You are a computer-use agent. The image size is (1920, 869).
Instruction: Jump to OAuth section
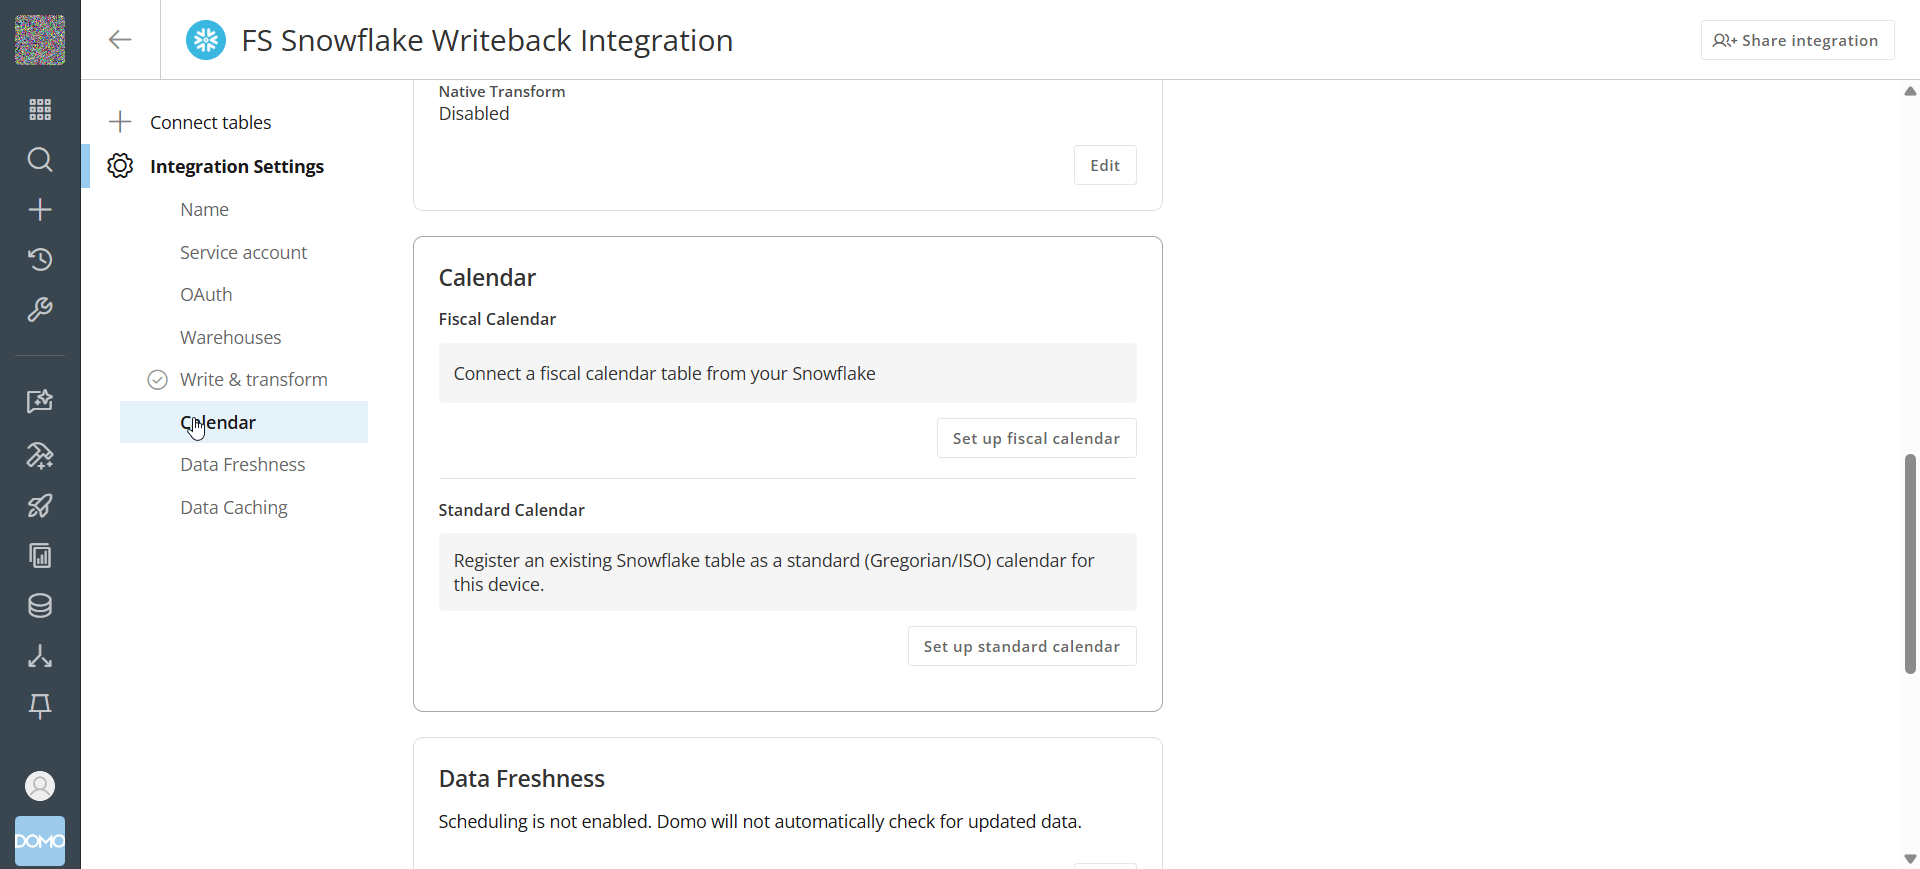point(206,295)
